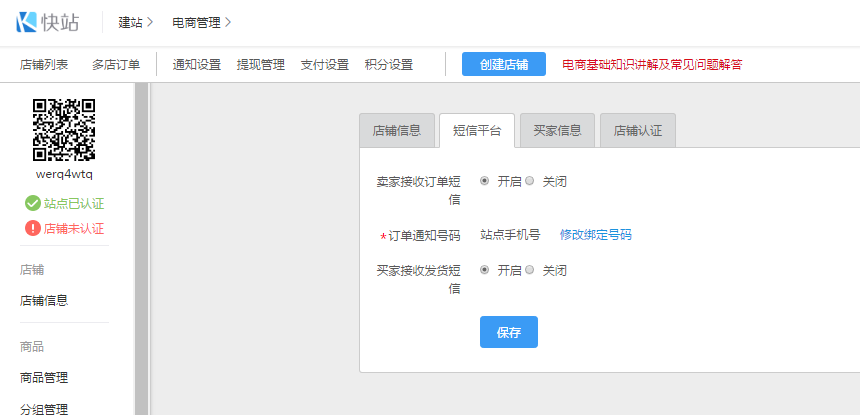This screenshot has width=860, height=415.
Task: Open the 修改绑定号码 link
Action: [x=595, y=235]
